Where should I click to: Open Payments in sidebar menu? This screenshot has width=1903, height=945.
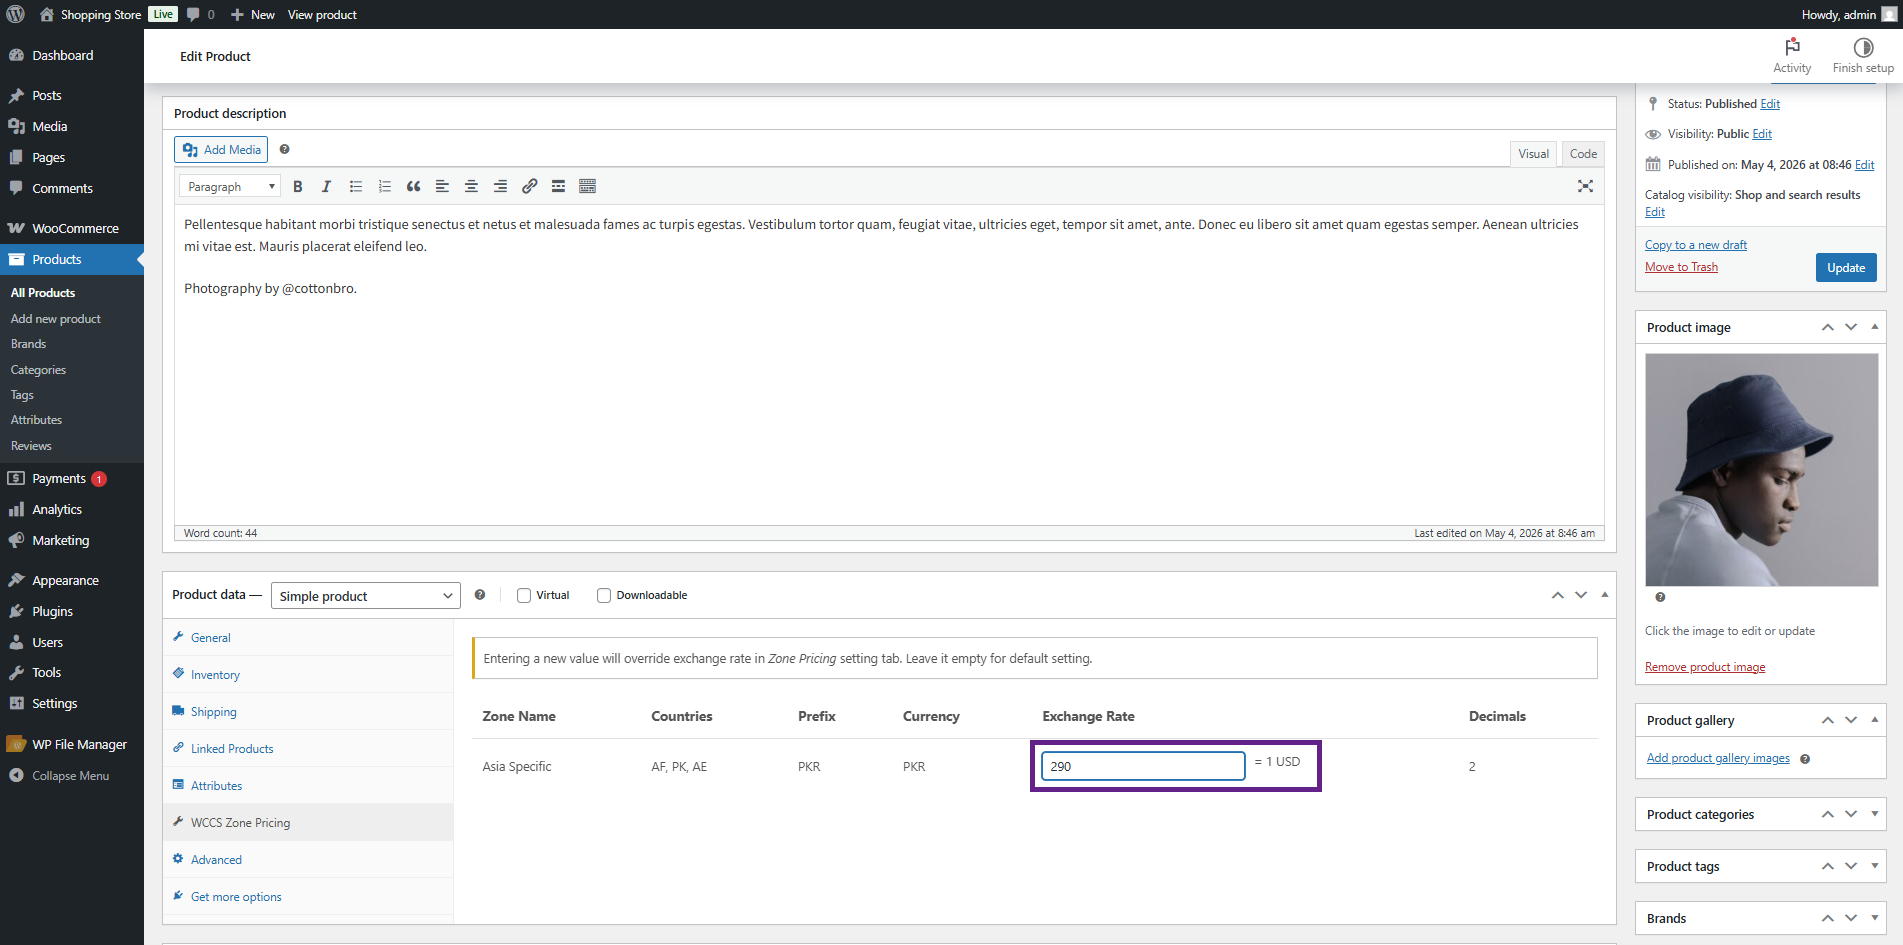(72, 478)
